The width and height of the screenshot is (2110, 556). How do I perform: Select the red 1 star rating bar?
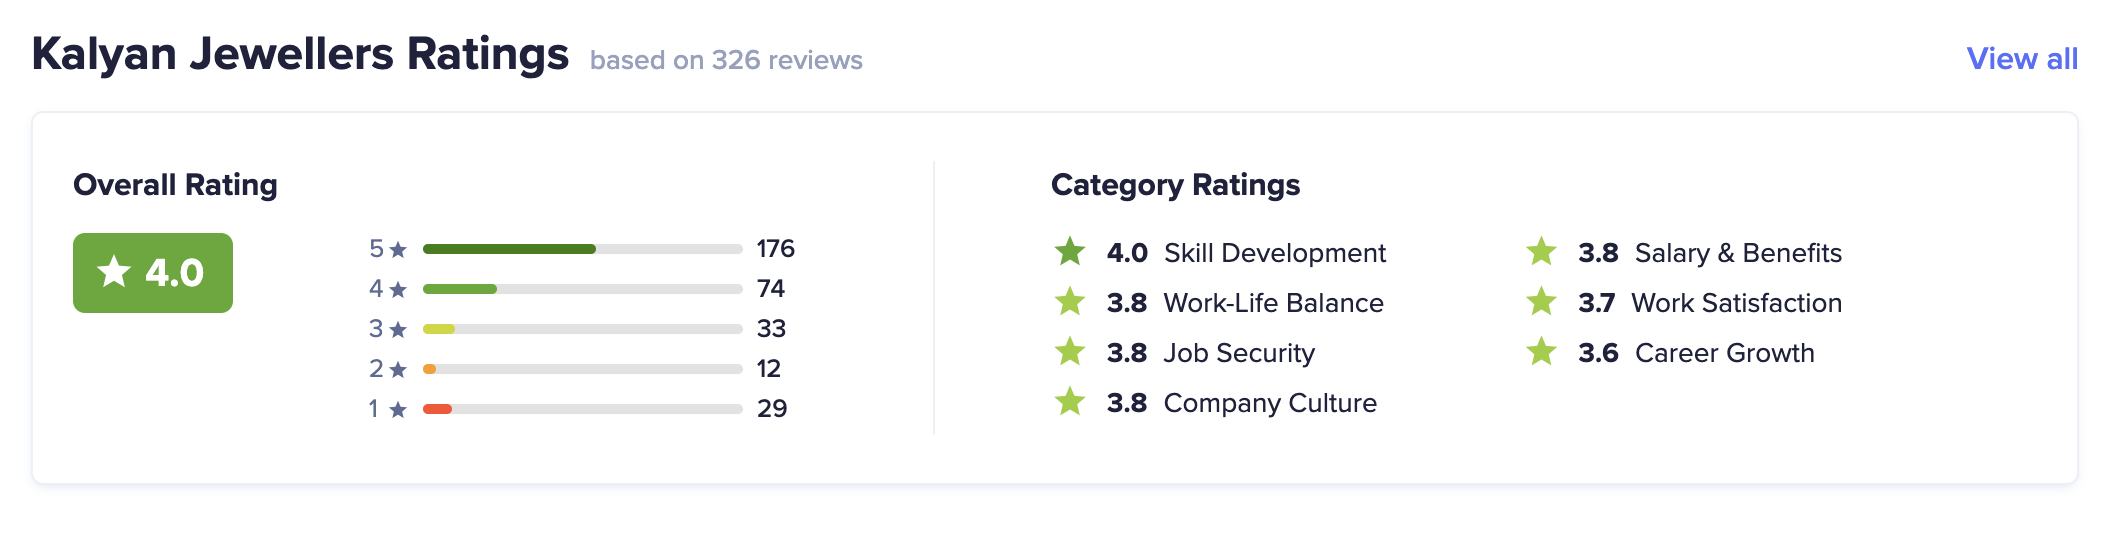[x=582, y=409]
